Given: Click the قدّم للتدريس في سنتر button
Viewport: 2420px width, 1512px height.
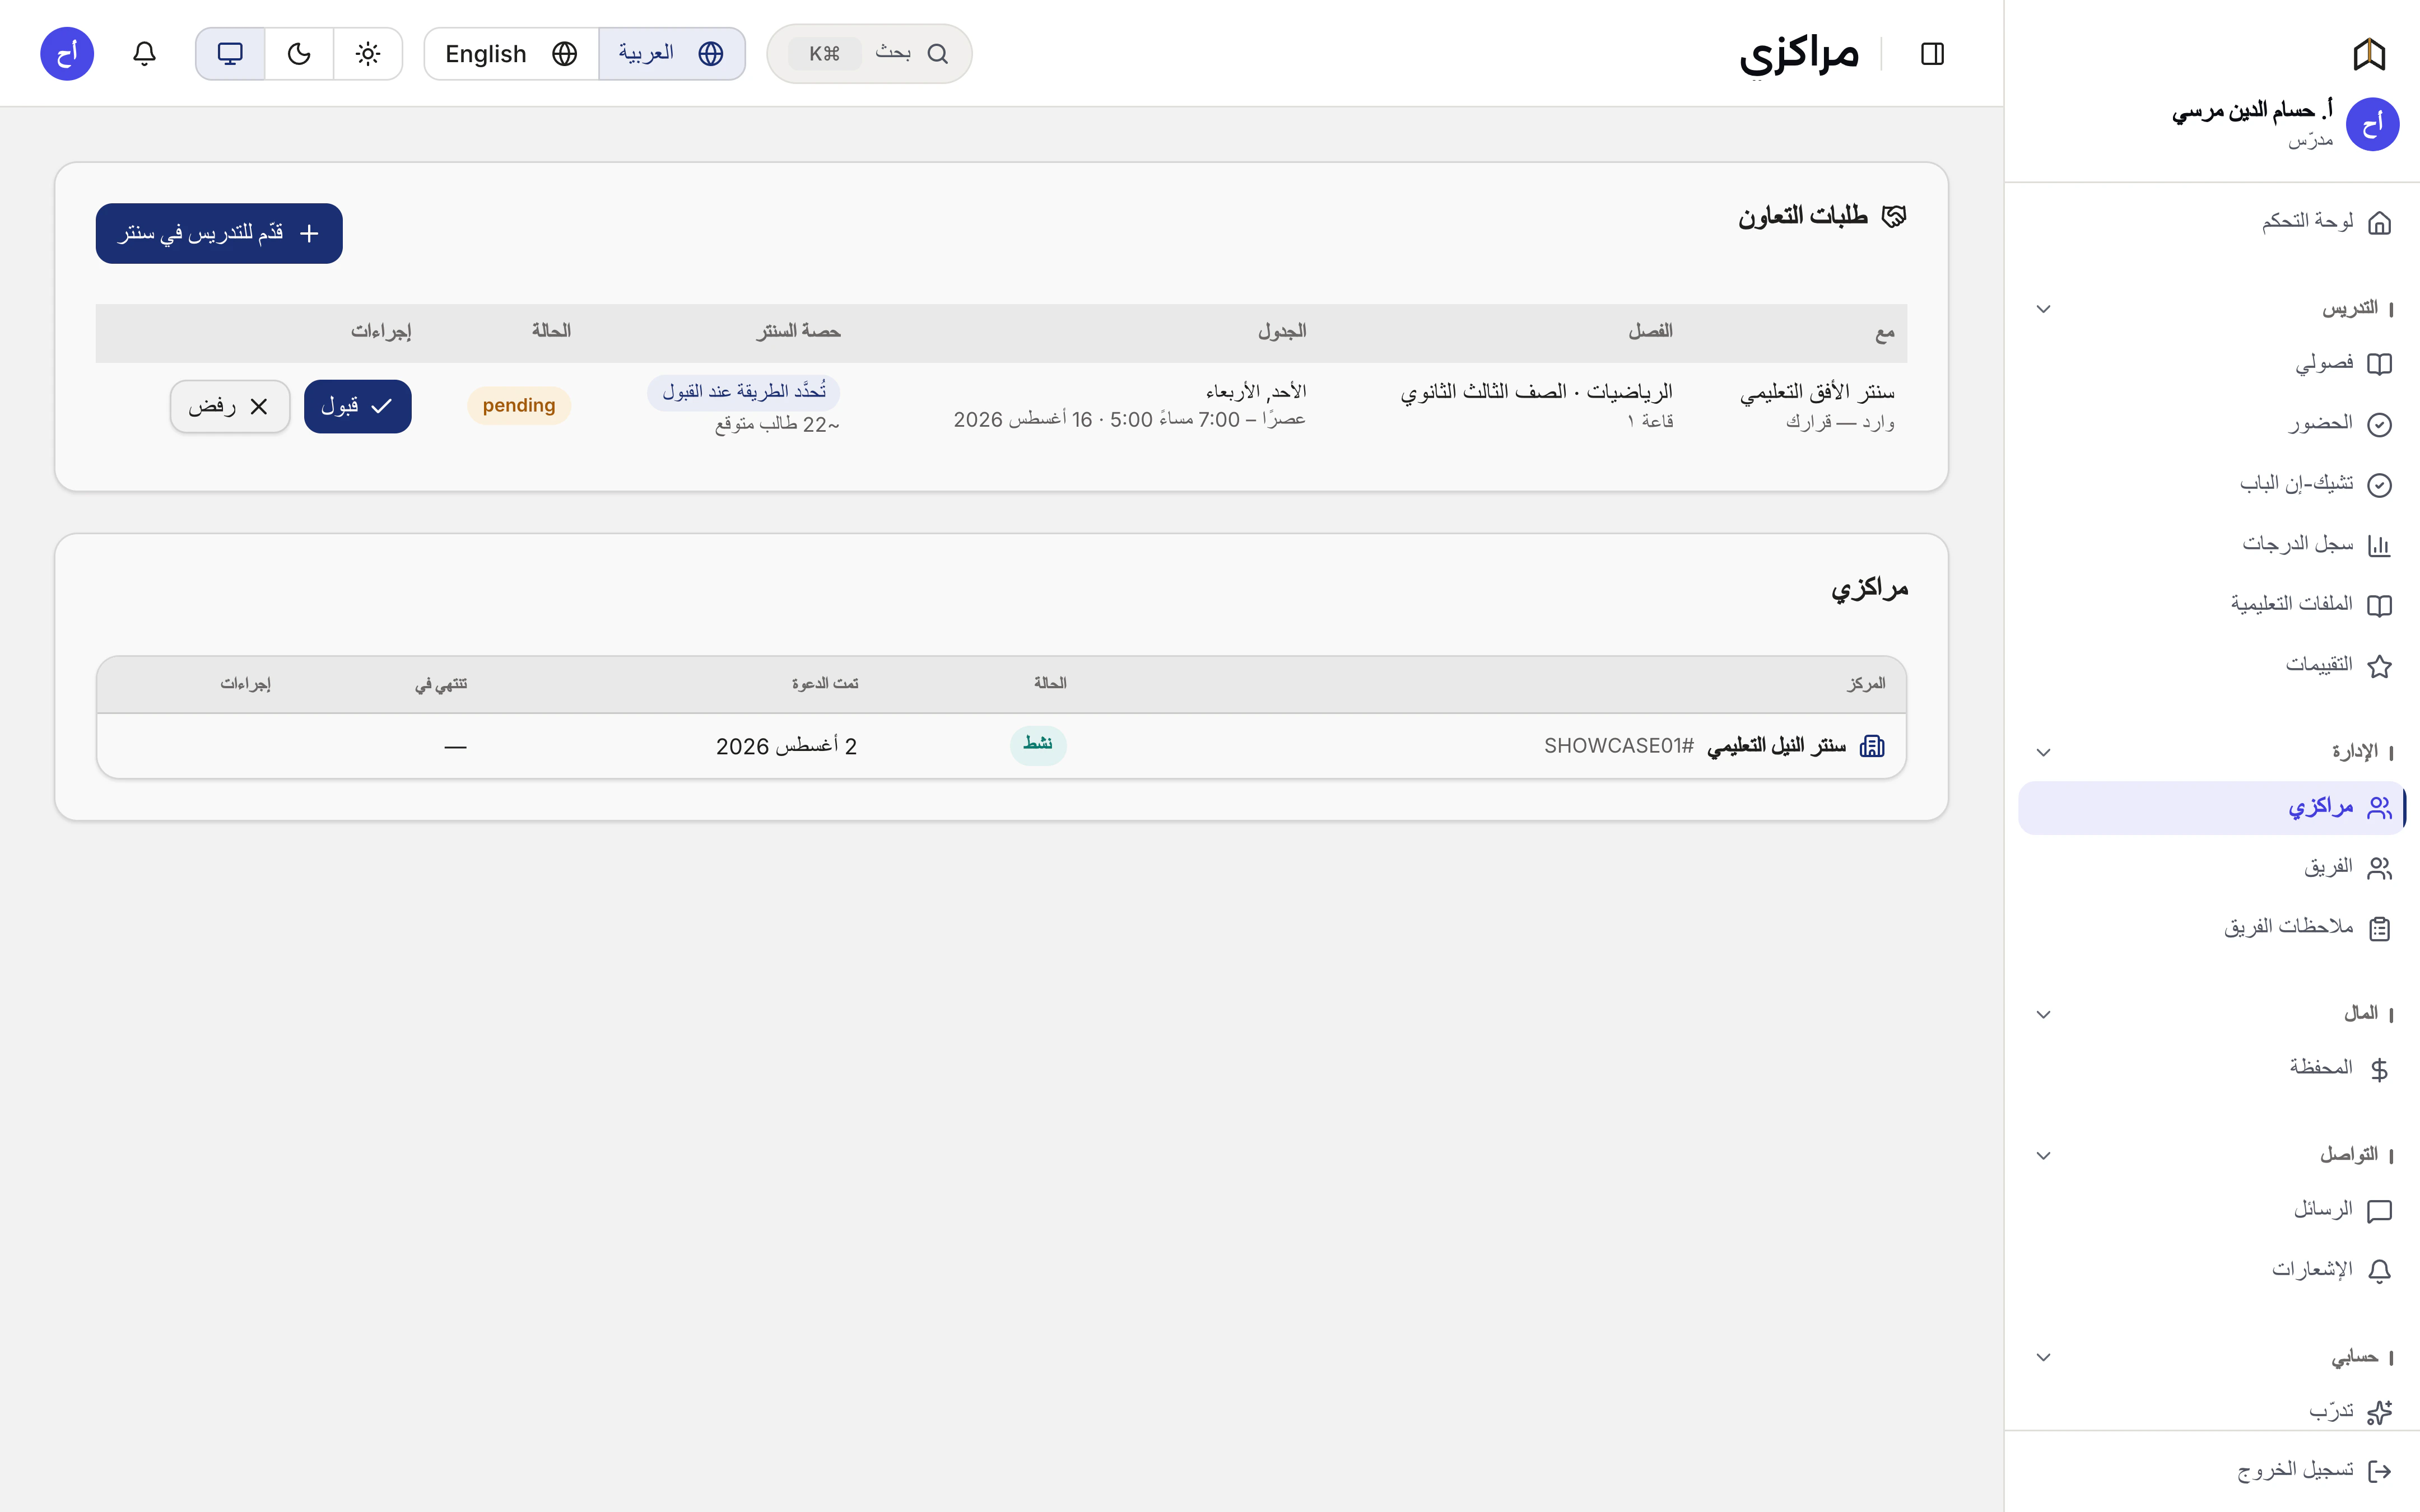Looking at the screenshot, I should 219,233.
